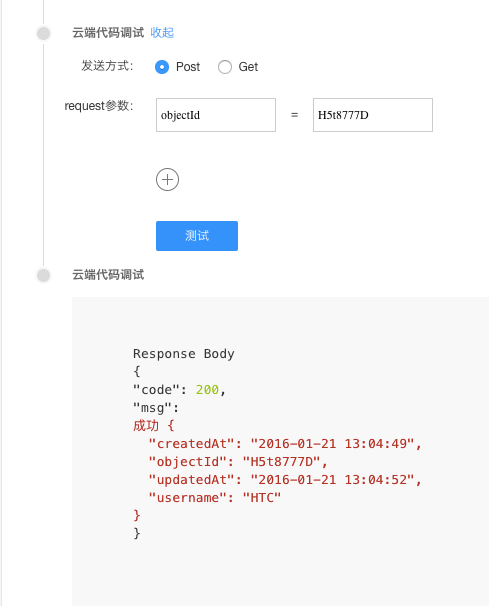Click the "username": "HTC" response line
The width and height of the screenshot is (489, 606).
pyautogui.click(x=215, y=498)
